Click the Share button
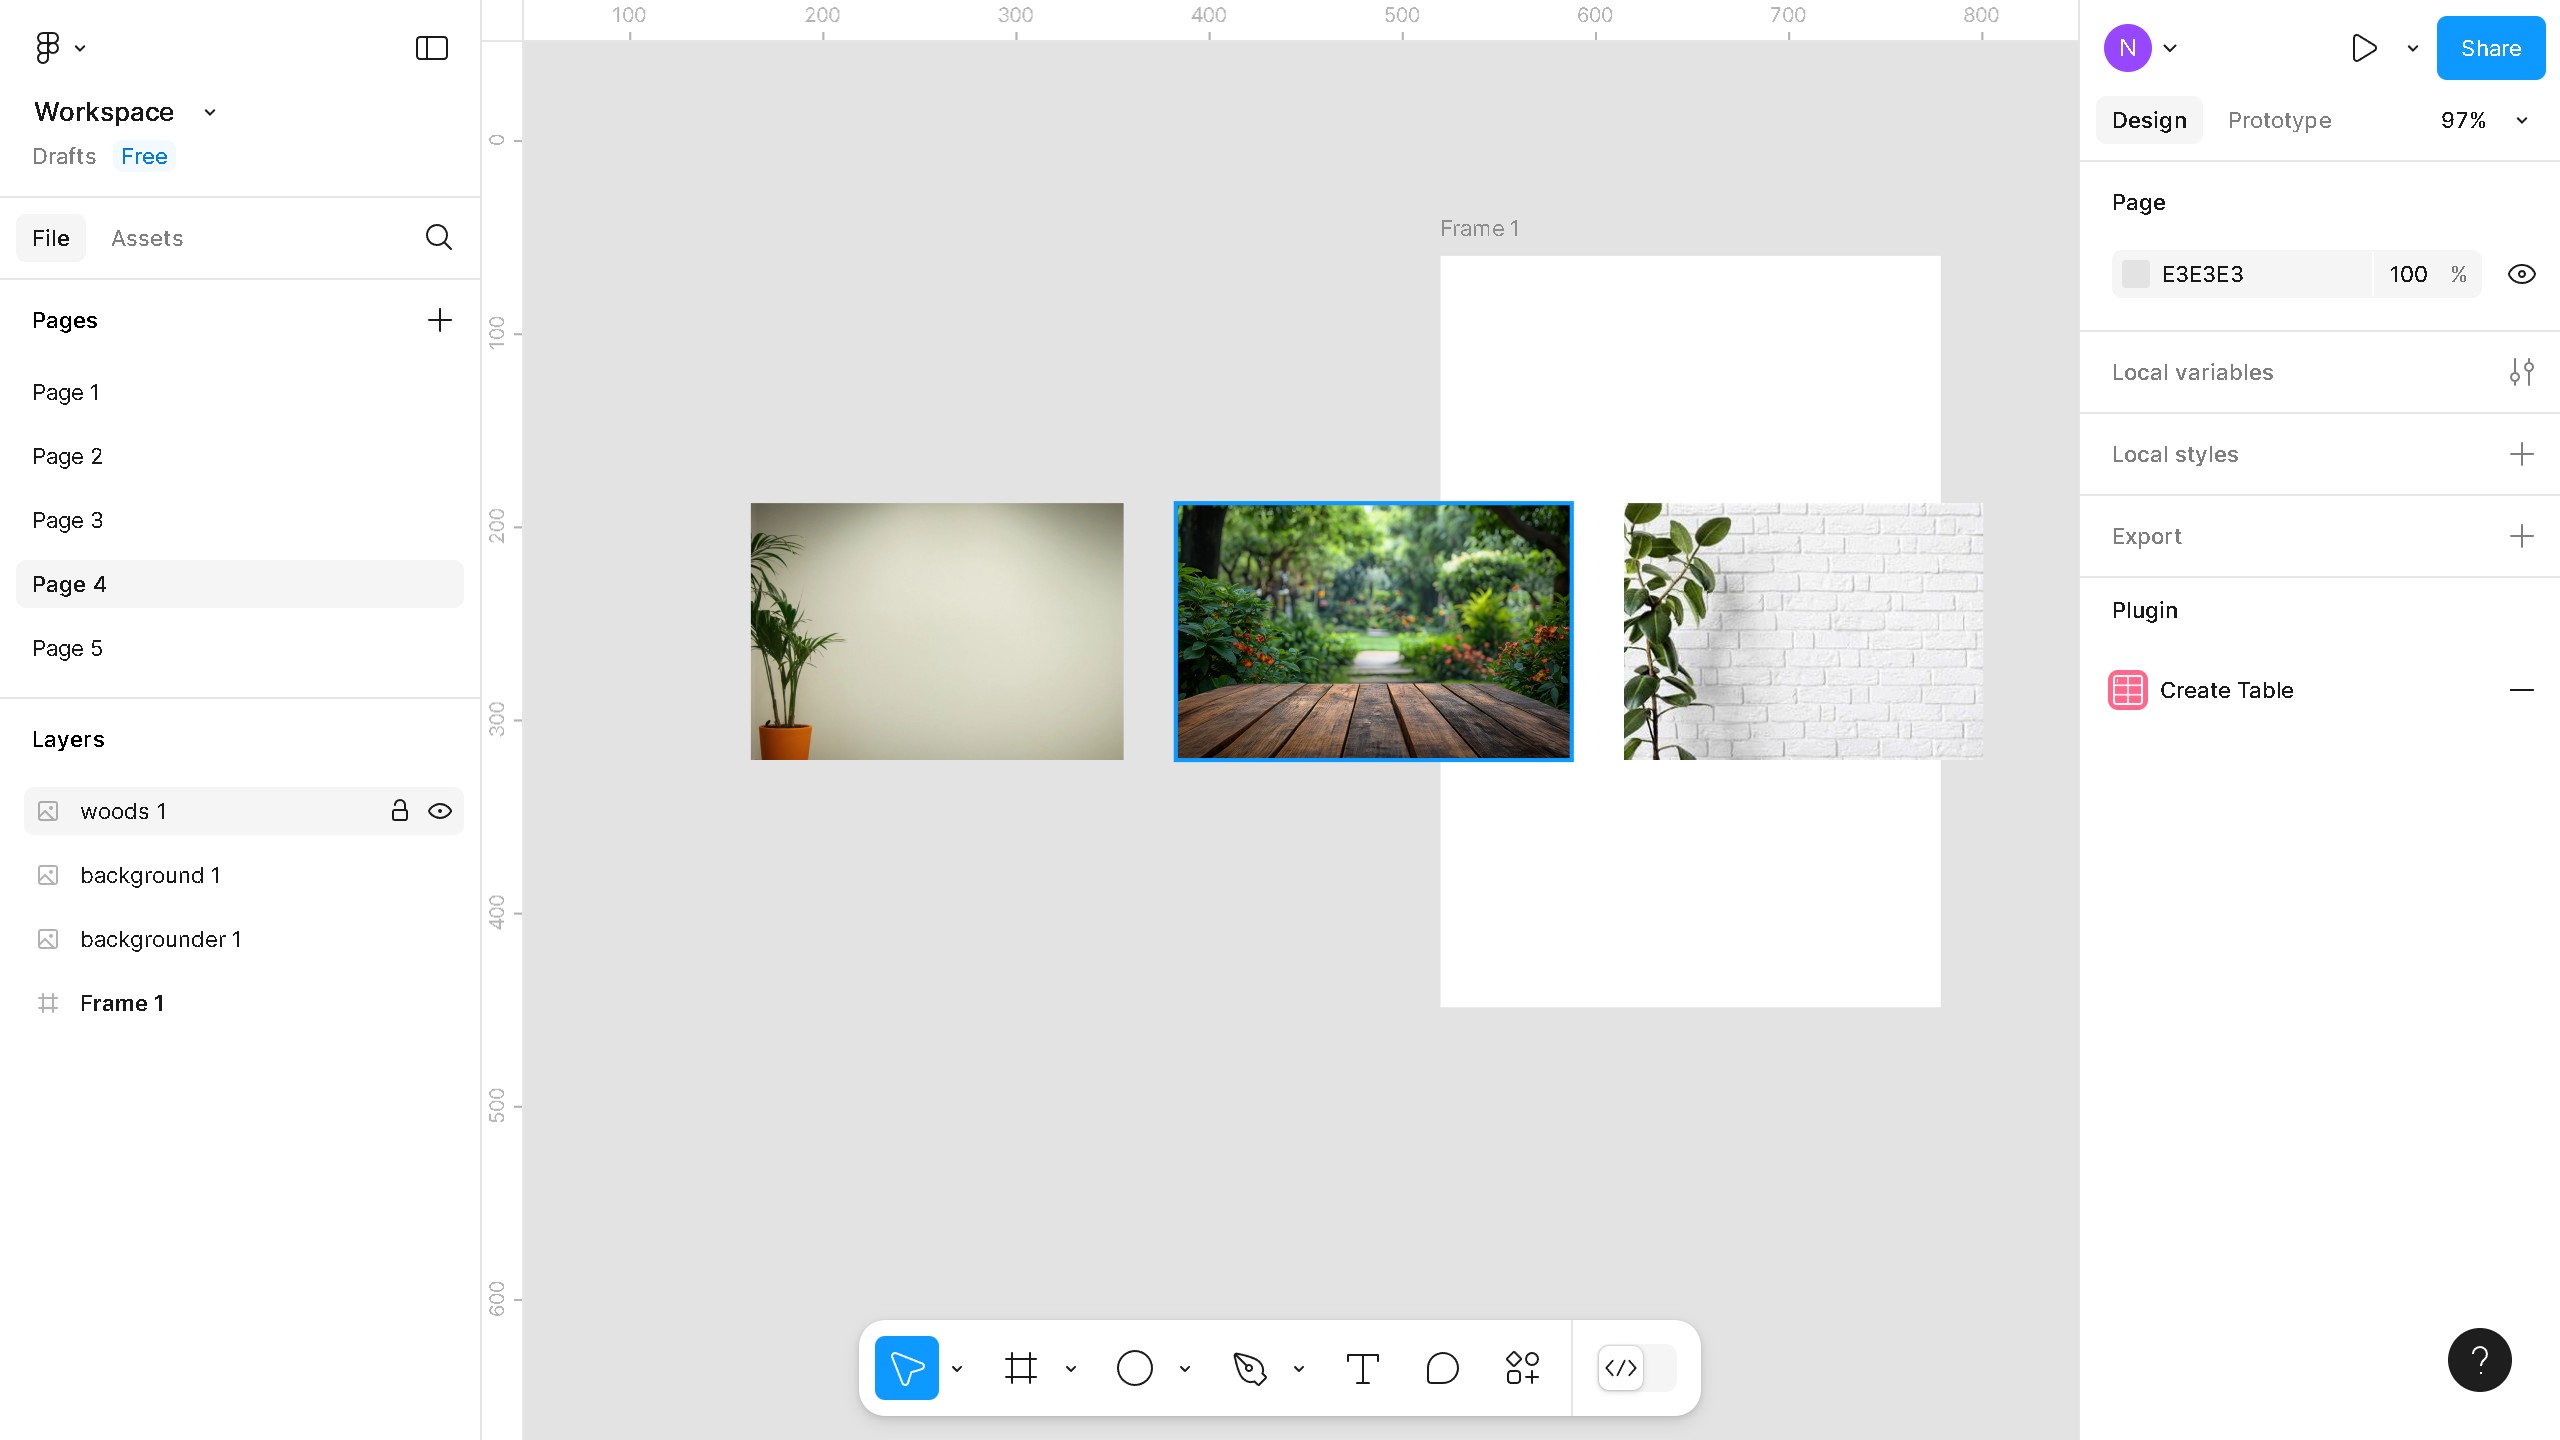2560x1440 pixels. [x=2490, y=48]
